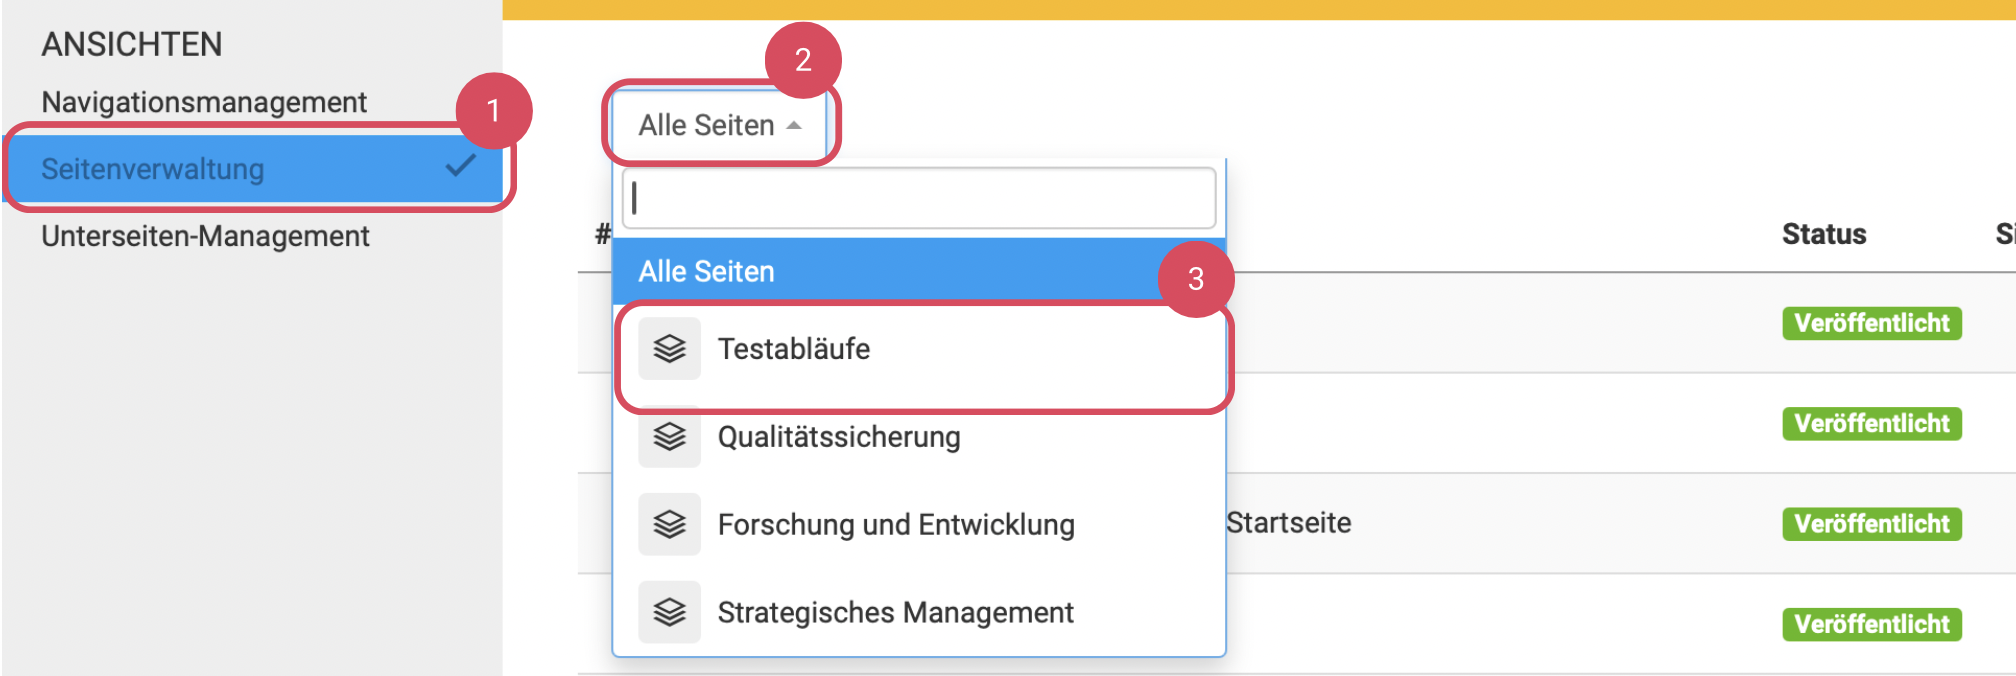
Task: Choose the Forschung und Entwicklung entry
Action: click(x=895, y=524)
